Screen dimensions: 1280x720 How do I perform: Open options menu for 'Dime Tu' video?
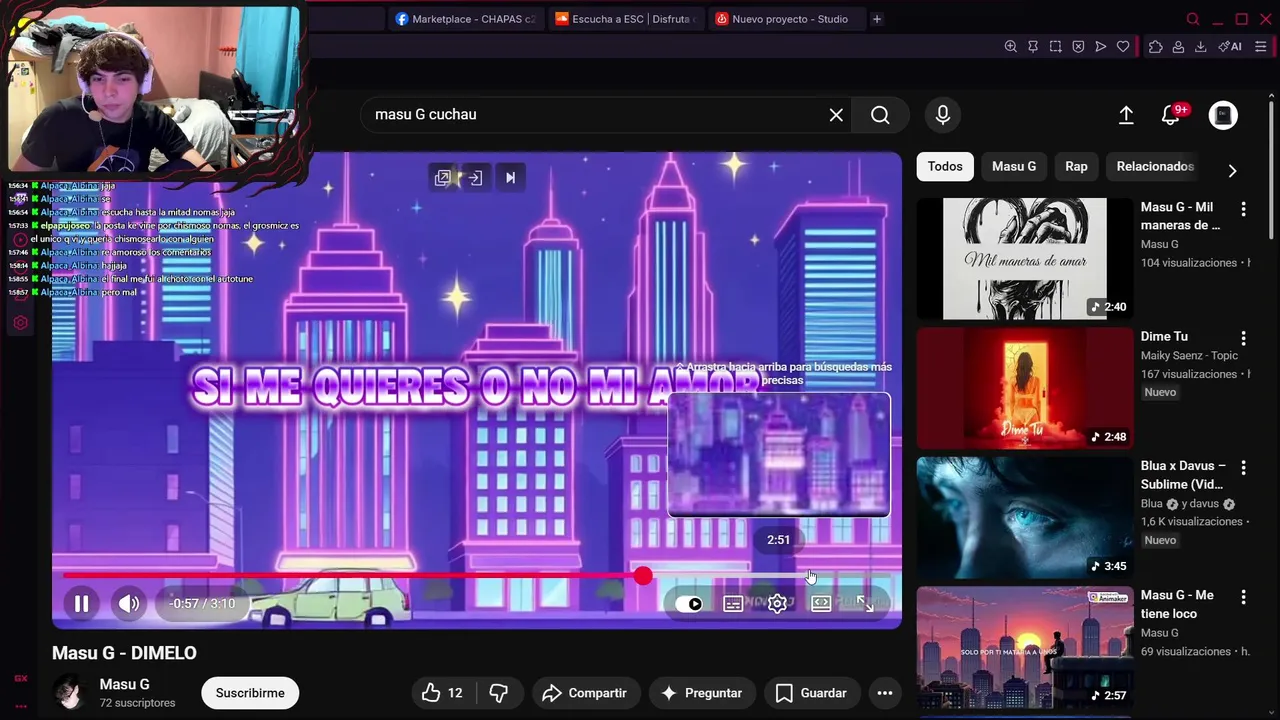coord(1243,338)
